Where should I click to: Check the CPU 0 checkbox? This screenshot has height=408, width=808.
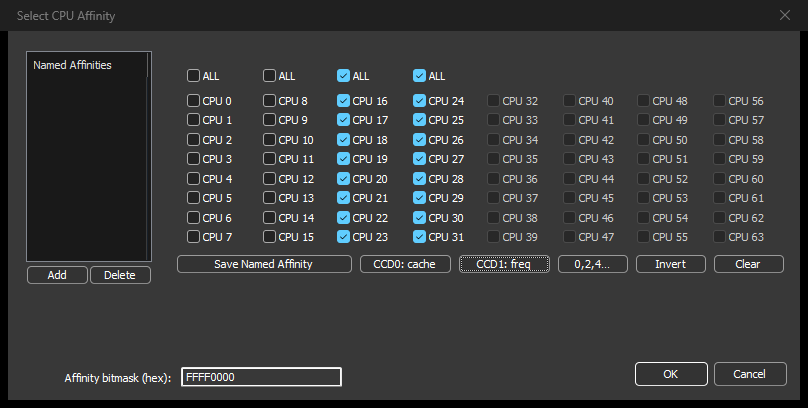click(x=193, y=100)
